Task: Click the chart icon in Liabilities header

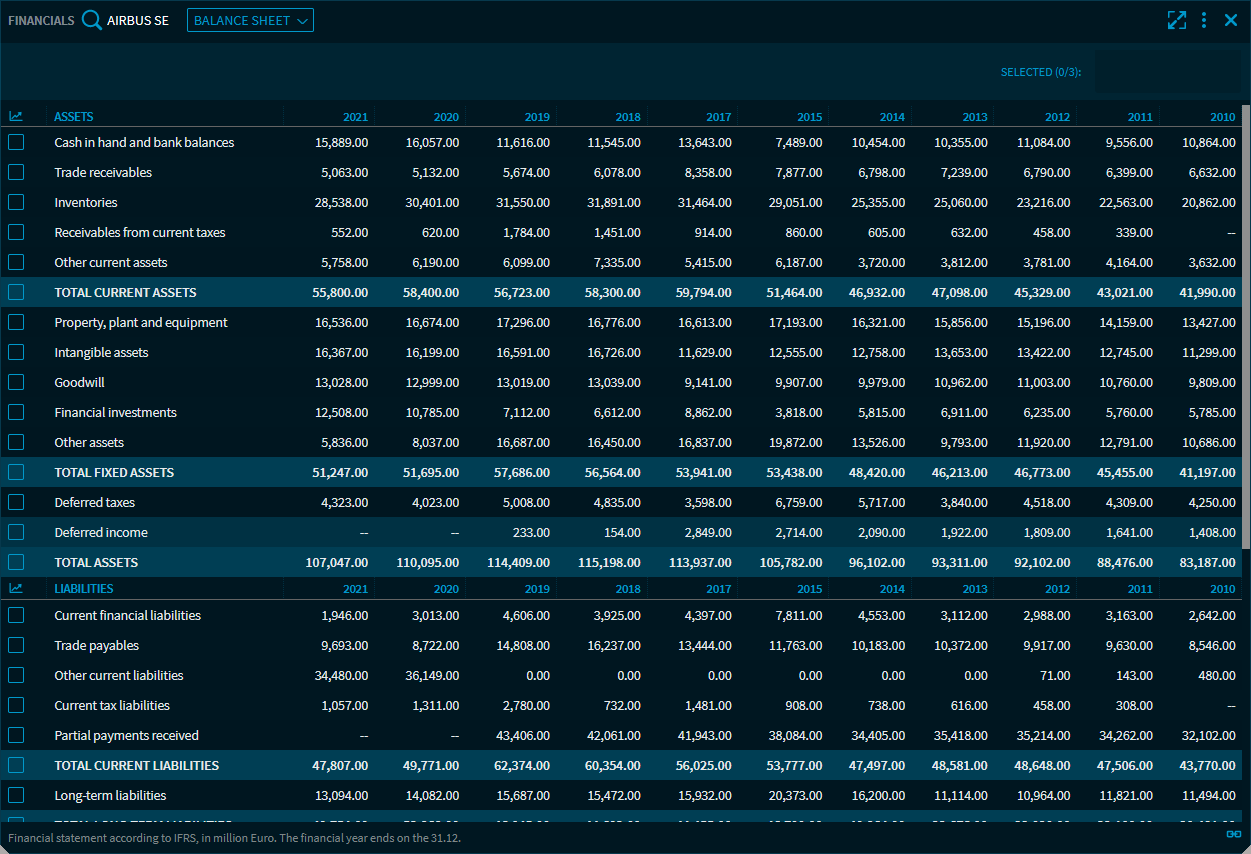Action: click(16, 589)
